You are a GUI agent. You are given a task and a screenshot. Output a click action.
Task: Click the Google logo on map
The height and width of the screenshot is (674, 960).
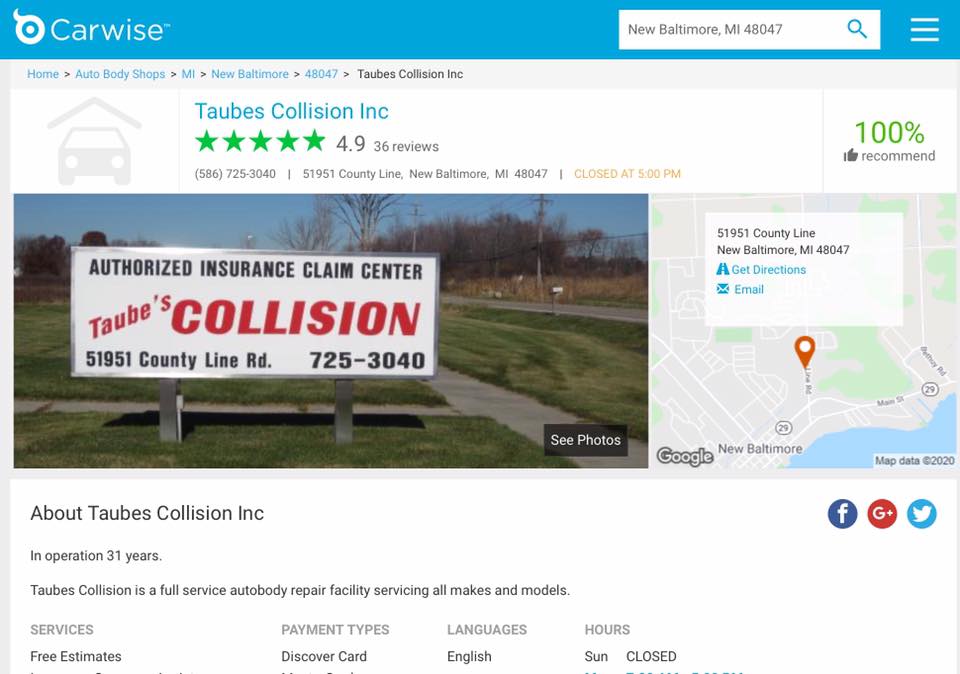click(684, 456)
